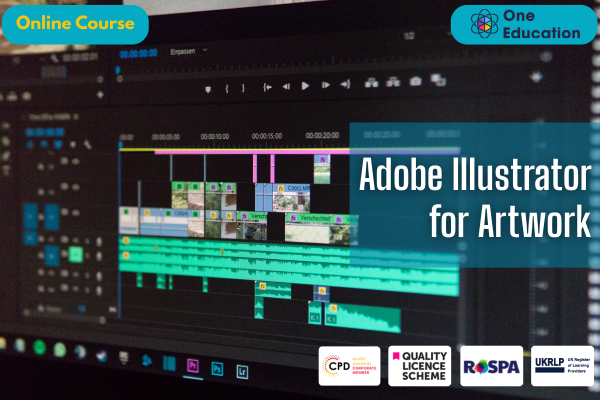Select the C0012 video clip on timeline
Image resolution: width=600 pixels, height=400 pixels.
pyautogui.click(x=294, y=187)
